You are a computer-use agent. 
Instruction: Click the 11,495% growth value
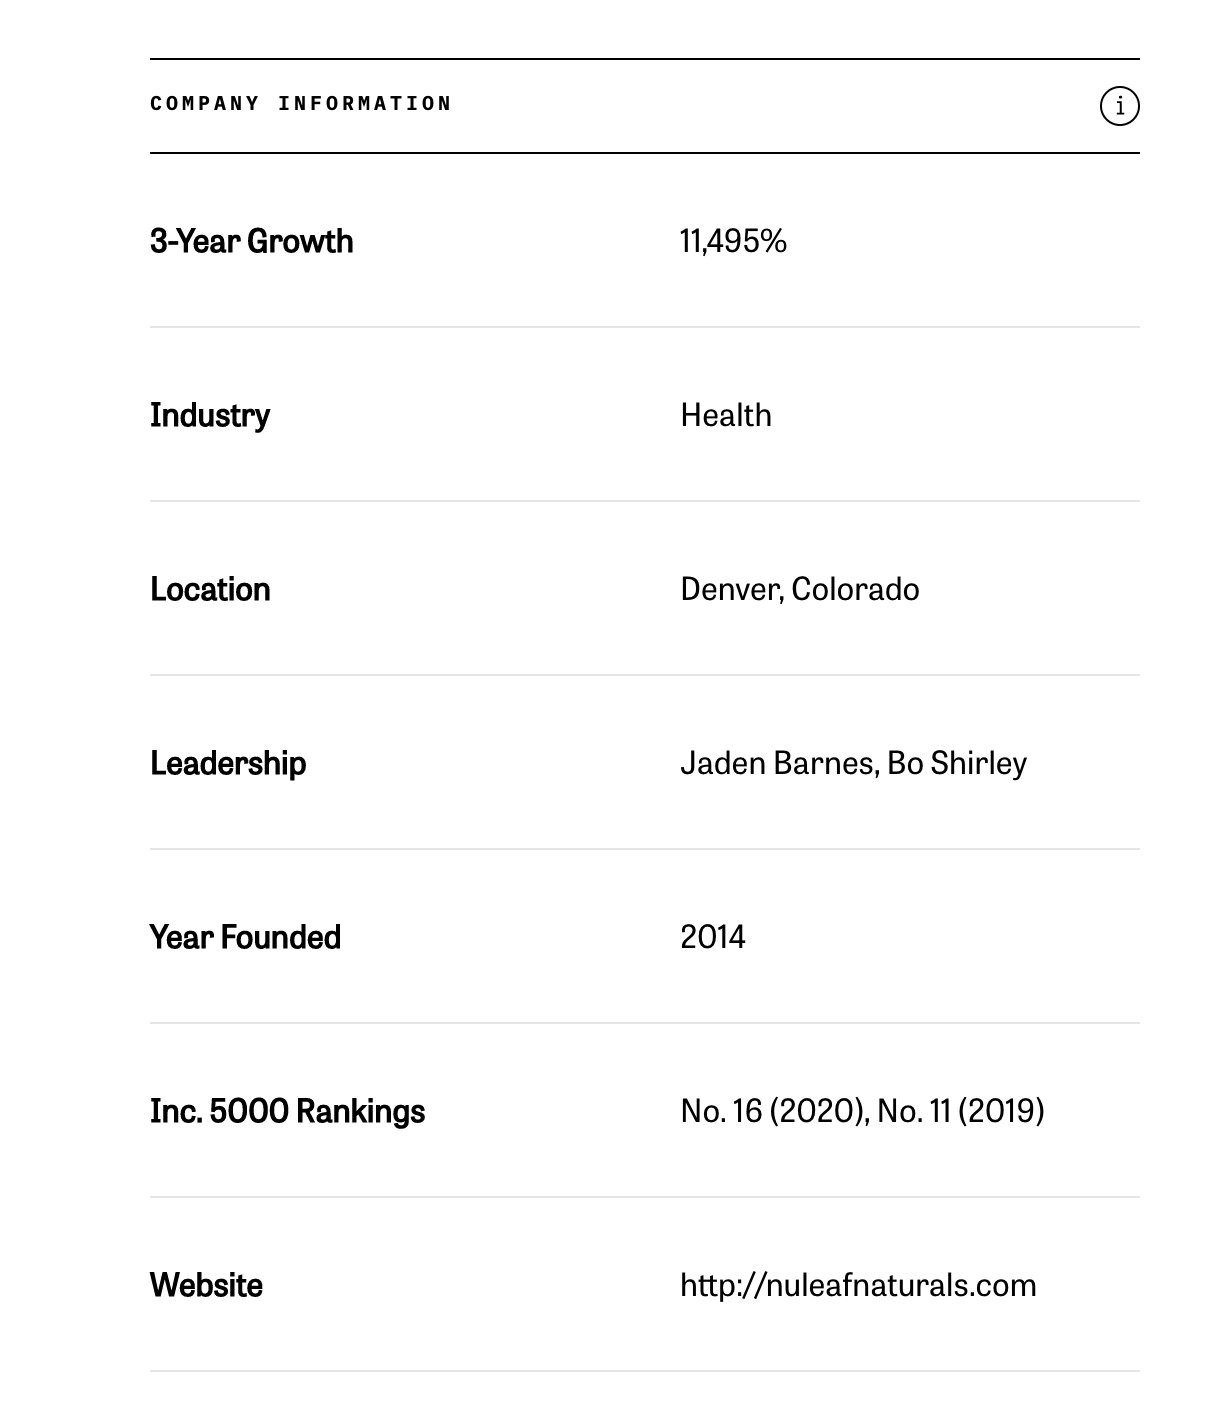tap(733, 241)
